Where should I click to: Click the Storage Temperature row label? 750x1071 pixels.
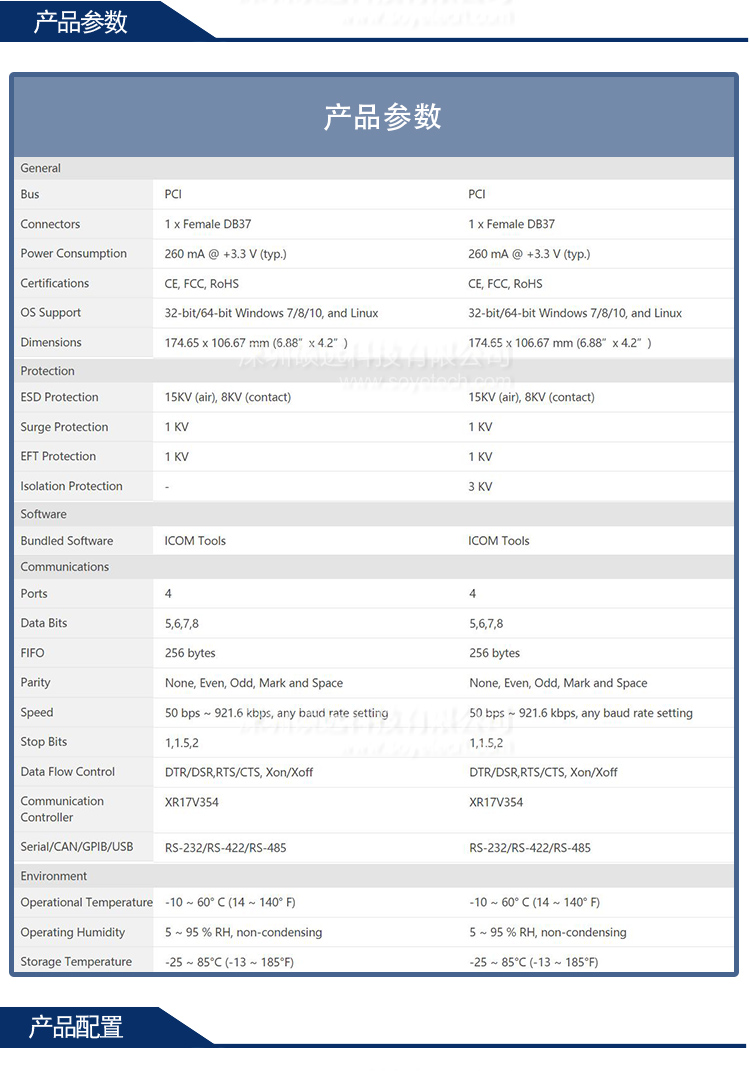point(76,962)
